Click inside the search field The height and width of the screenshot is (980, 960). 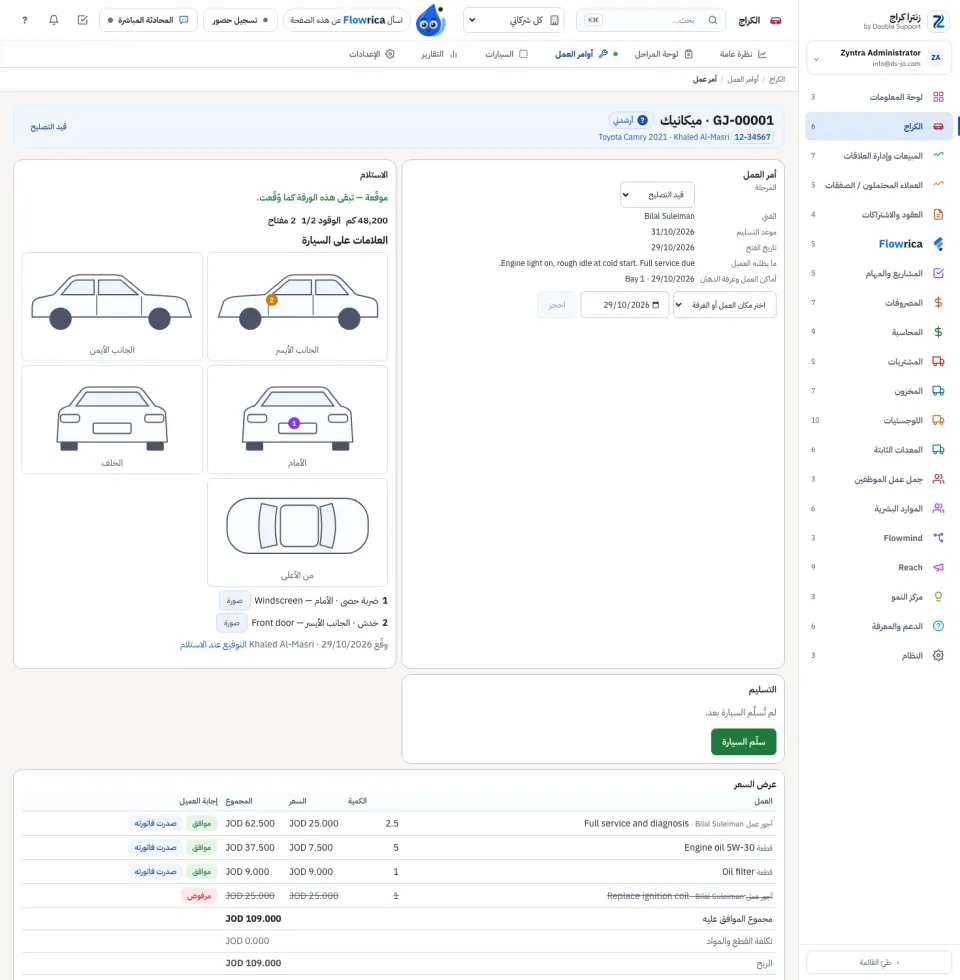click(651, 20)
